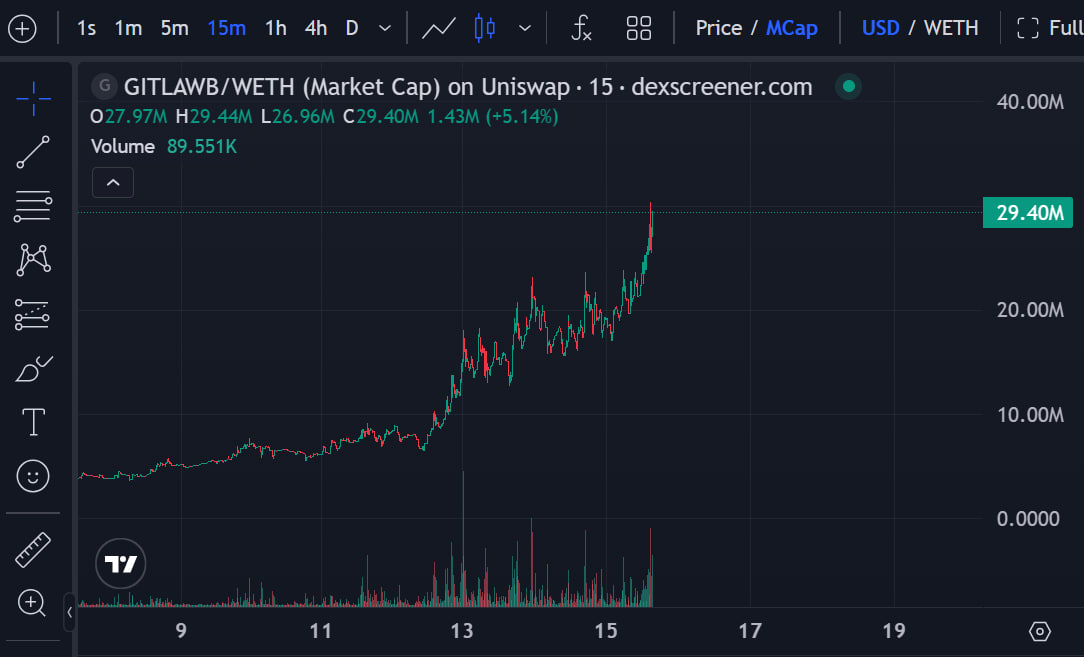
Task: Switch to the 1h timeframe
Action: click(276, 28)
